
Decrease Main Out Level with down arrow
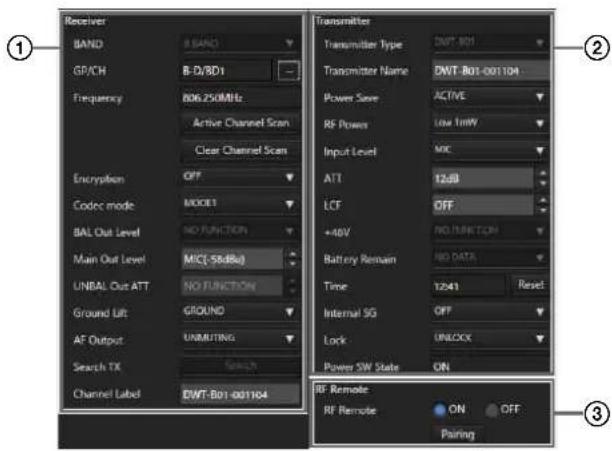[292, 264]
